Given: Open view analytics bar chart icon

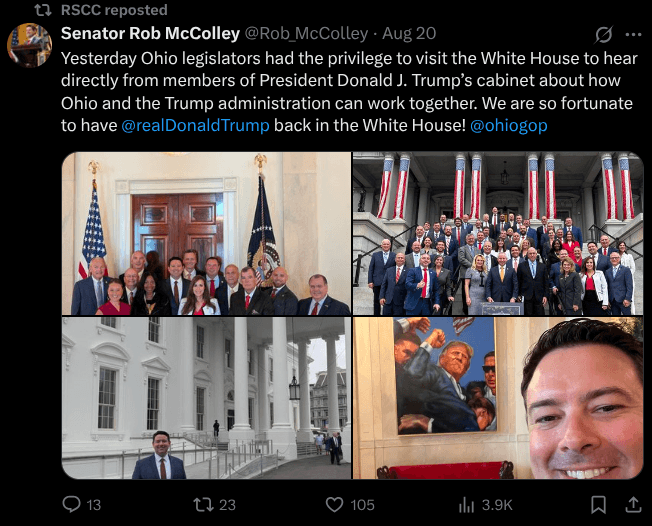Looking at the screenshot, I should click(x=466, y=505).
